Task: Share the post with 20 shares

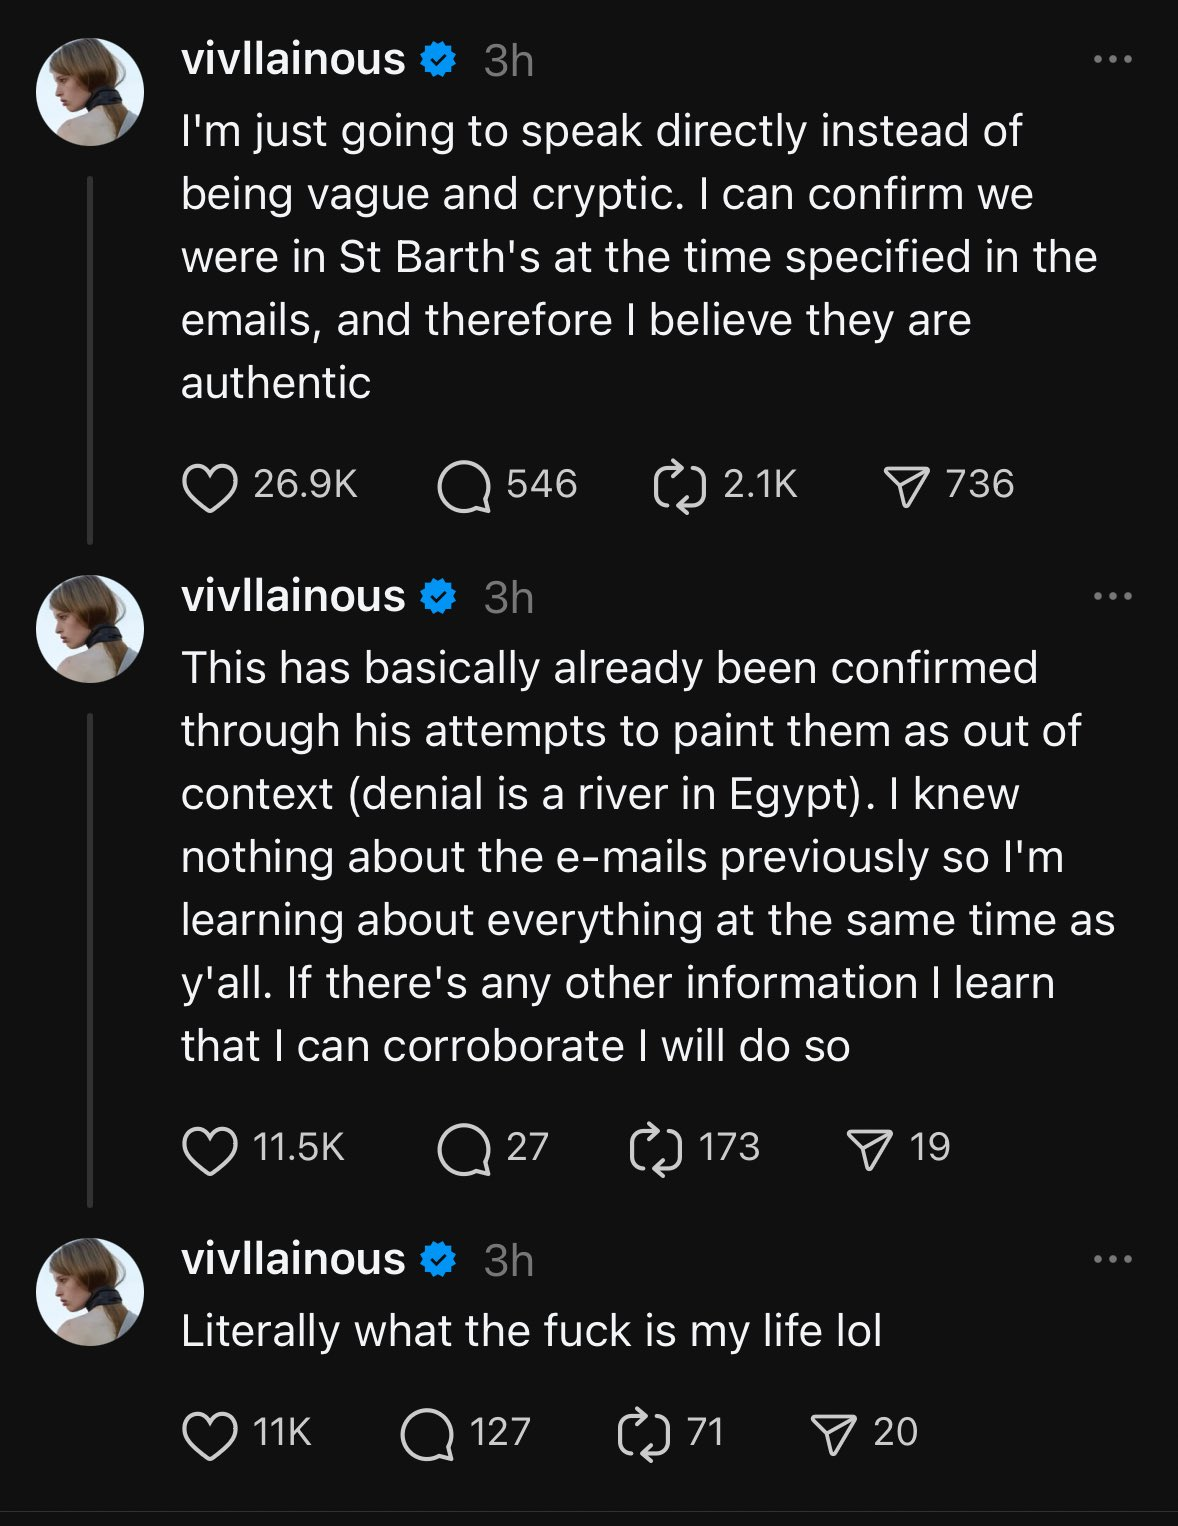Action: tap(833, 1434)
